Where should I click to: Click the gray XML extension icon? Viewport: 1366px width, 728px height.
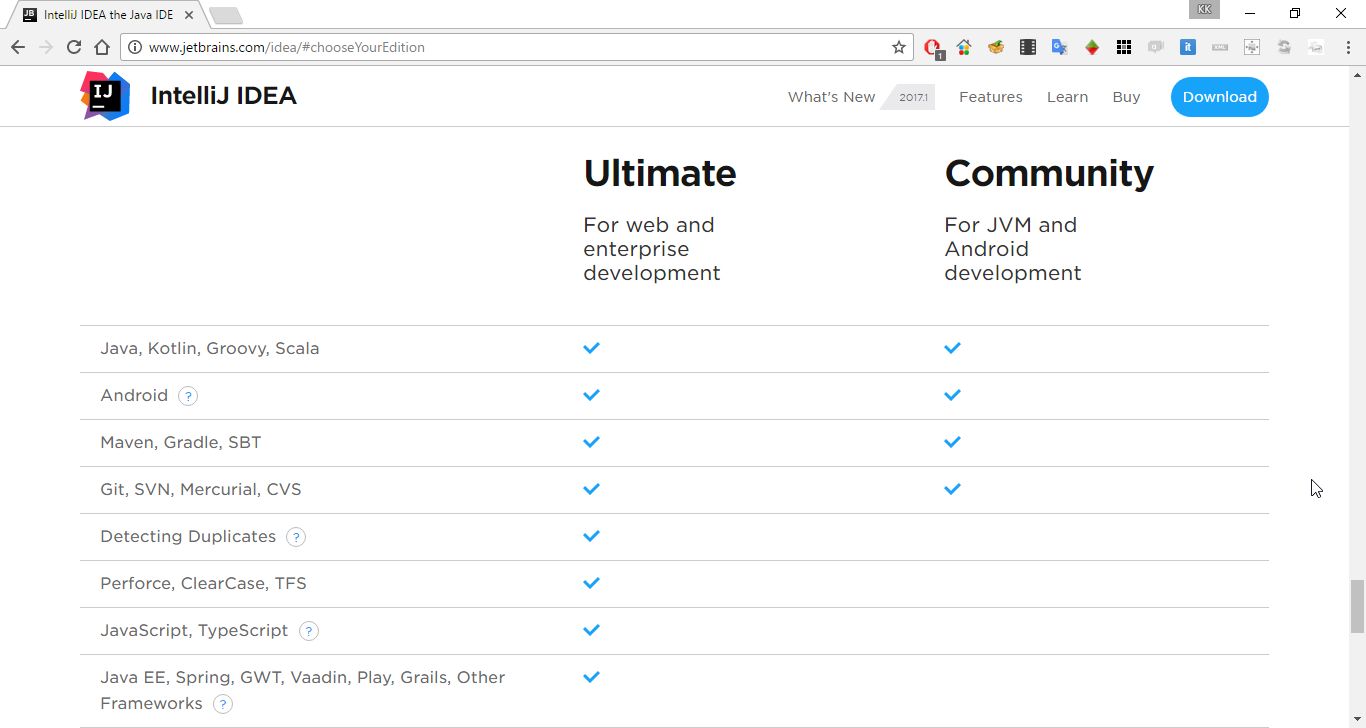(x=1220, y=47)
